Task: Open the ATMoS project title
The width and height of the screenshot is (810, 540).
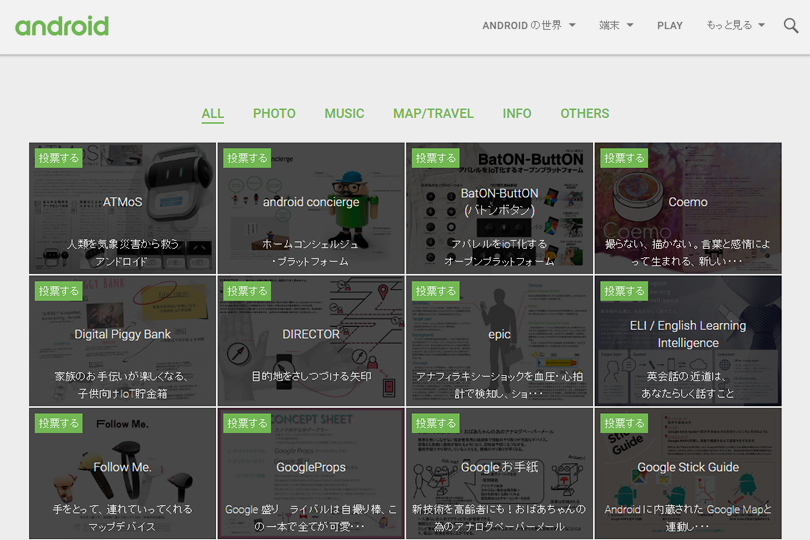Action: coord(122,202)
